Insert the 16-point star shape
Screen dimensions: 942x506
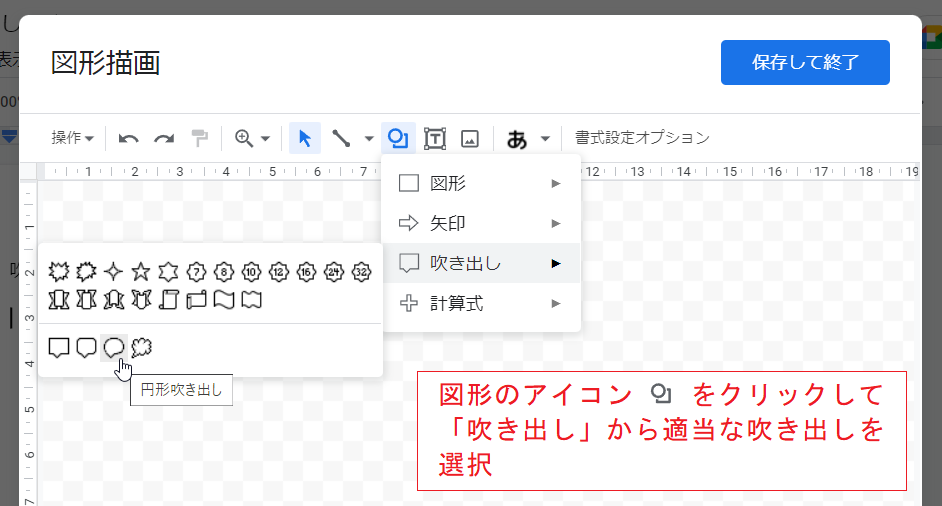point(306,272)
